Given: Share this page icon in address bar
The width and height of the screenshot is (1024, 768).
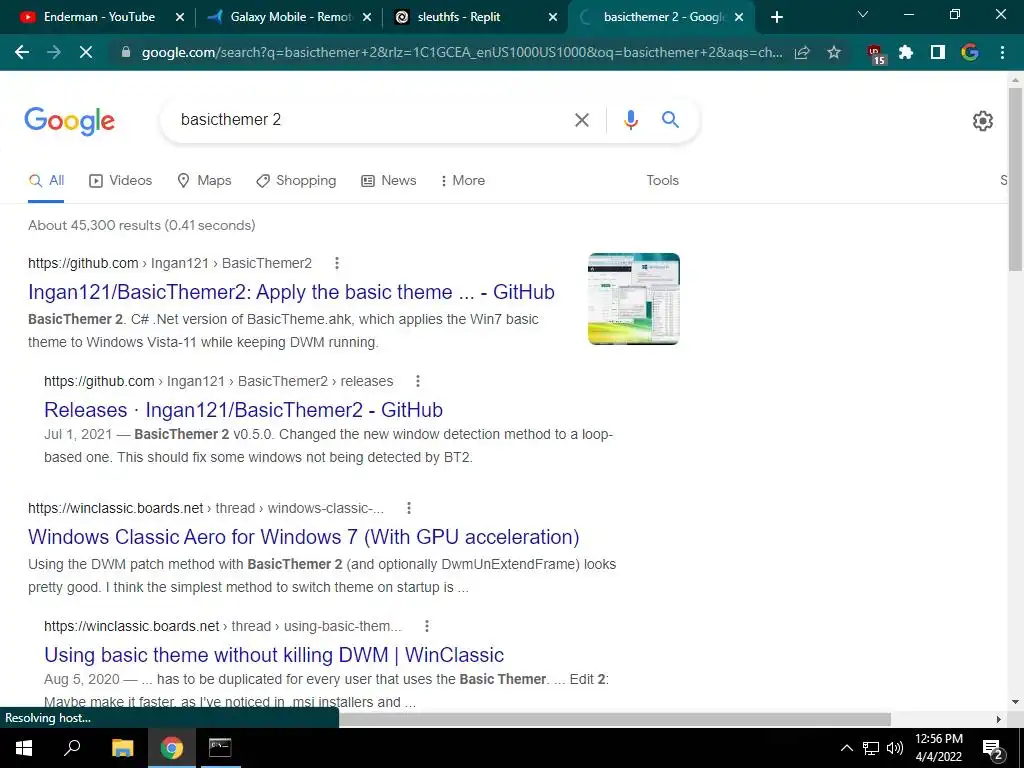Looking at the screenshot, I should click(x=802, y=52).
